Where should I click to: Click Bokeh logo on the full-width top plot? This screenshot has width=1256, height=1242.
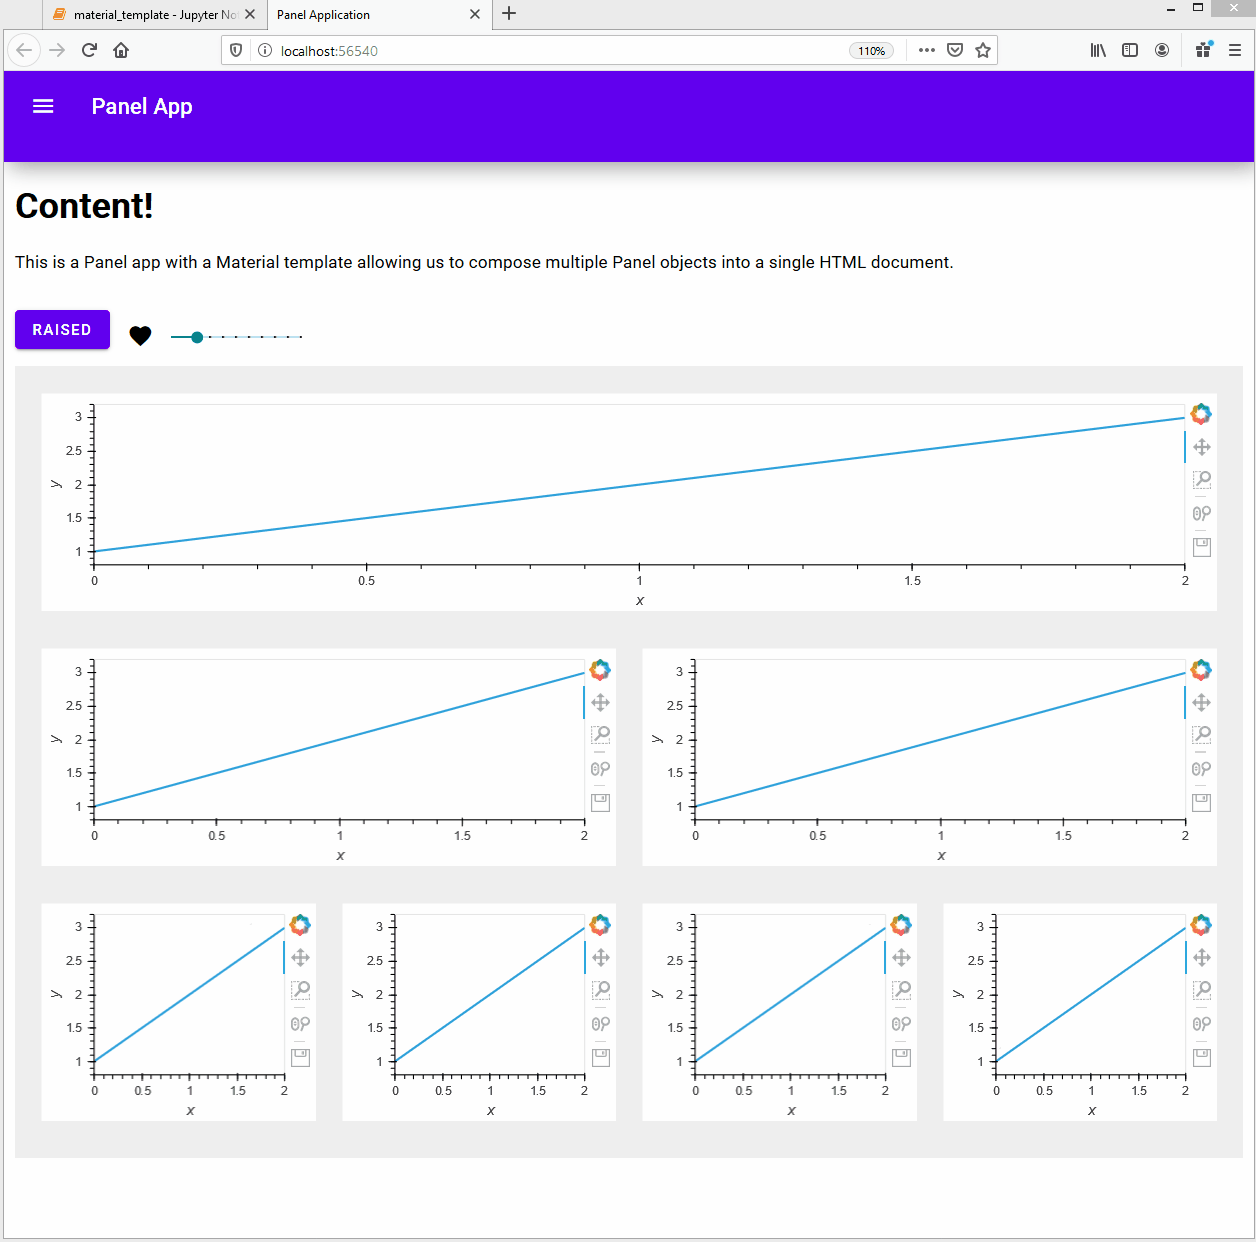tap(1201, 414)
